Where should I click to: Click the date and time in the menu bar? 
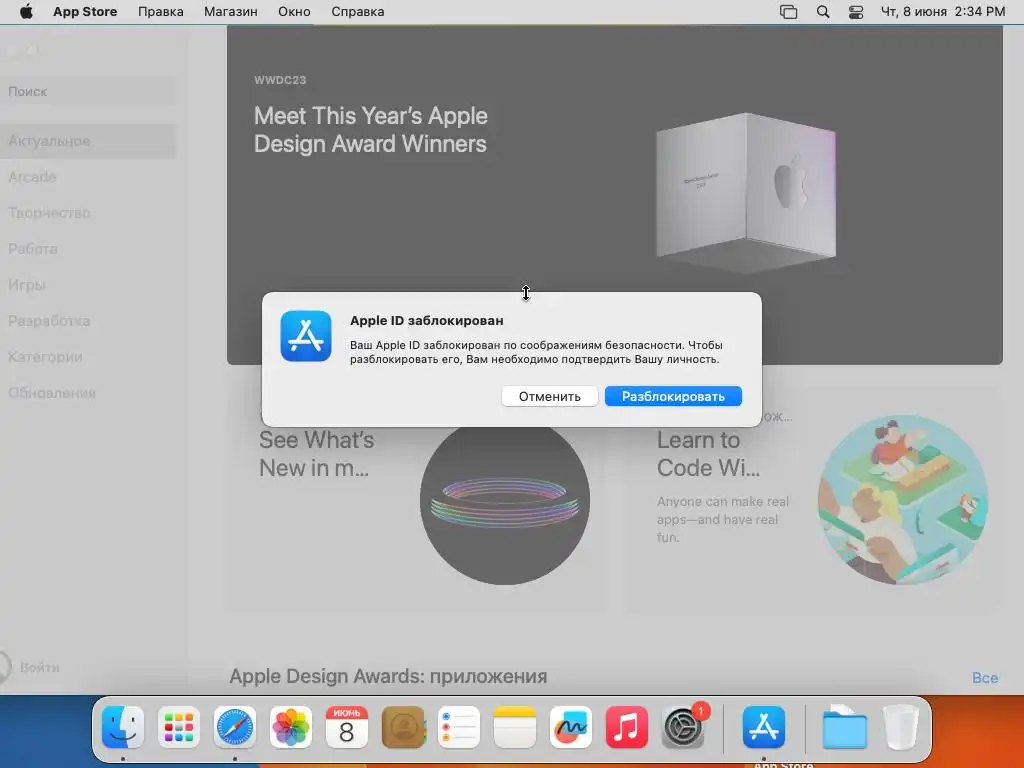click(x=943, y=12)
